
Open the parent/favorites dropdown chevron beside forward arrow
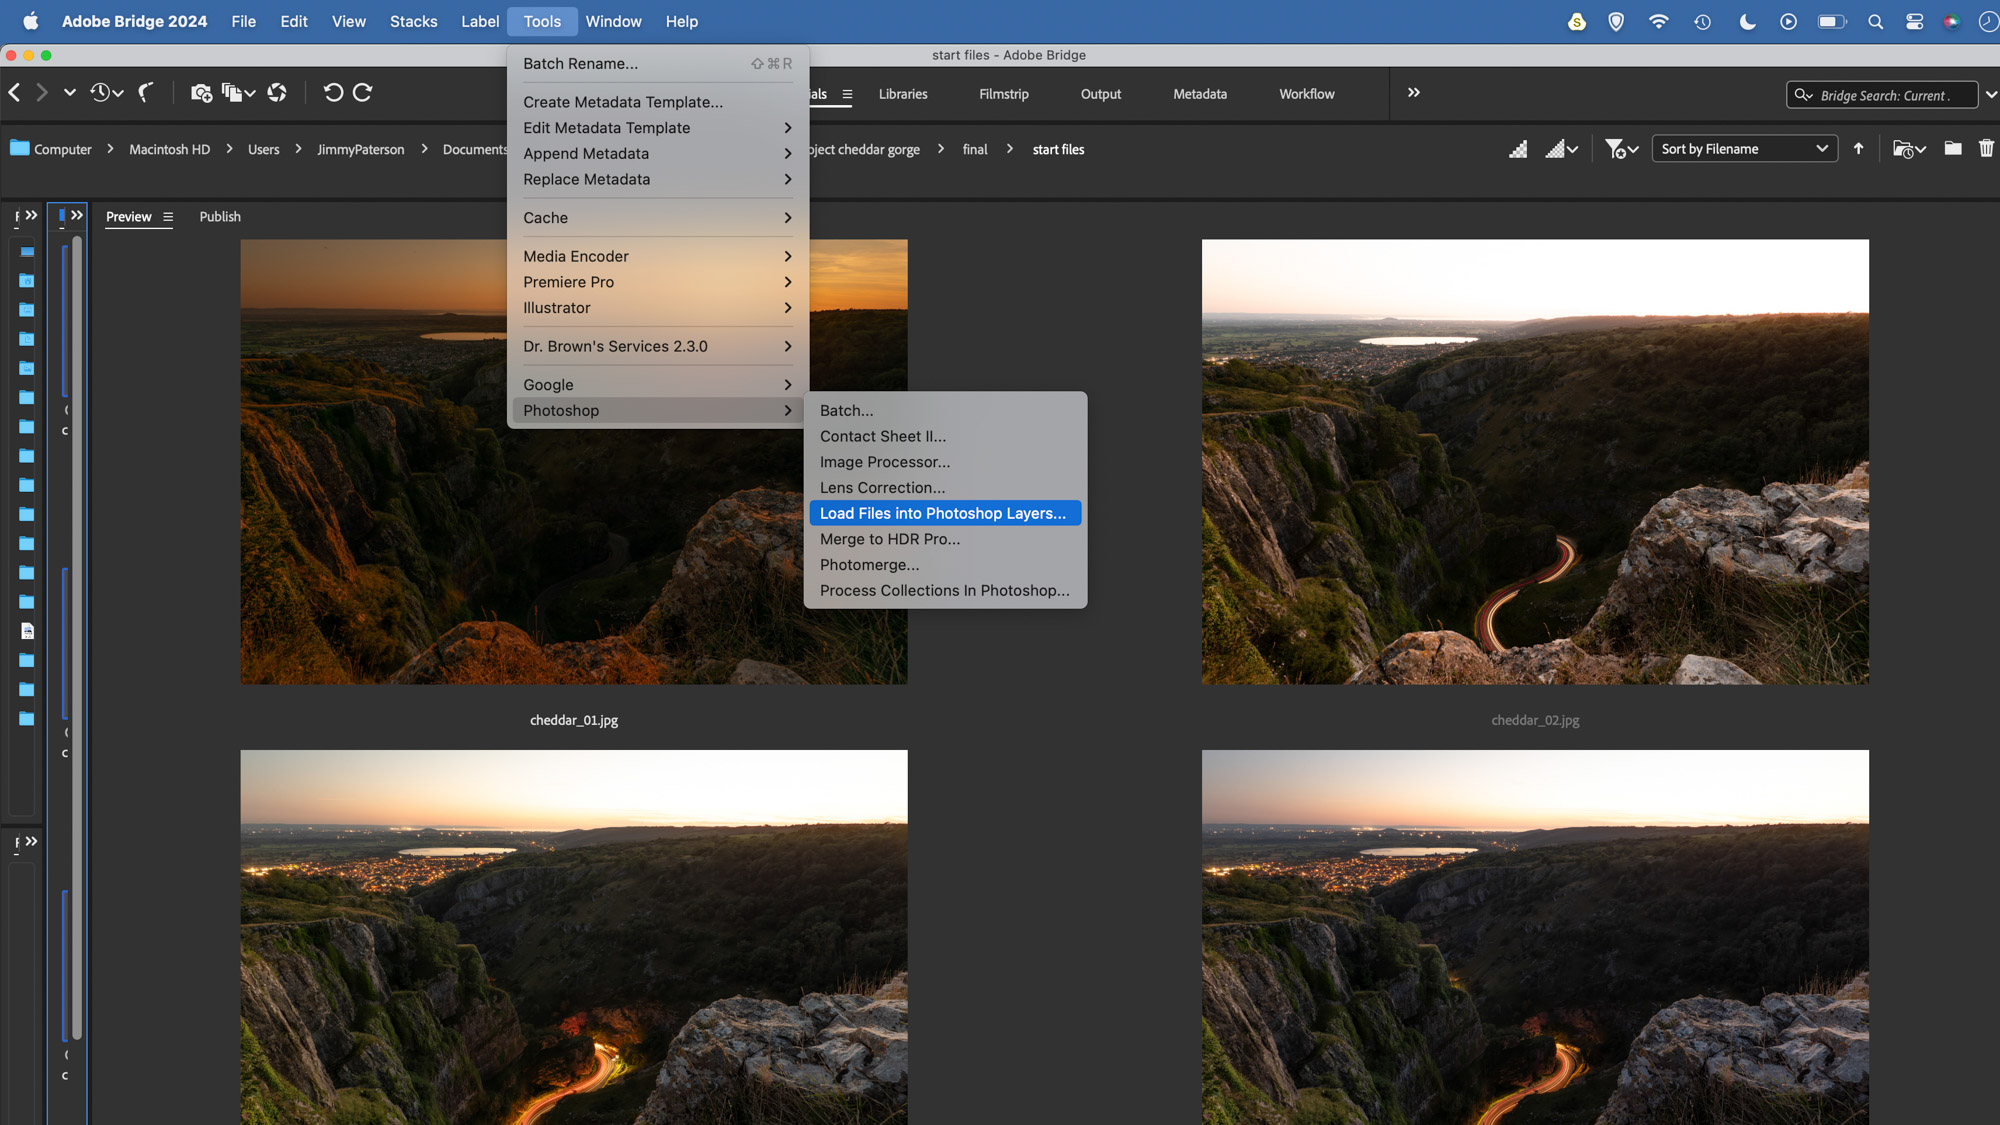click(x=69, y=92)
